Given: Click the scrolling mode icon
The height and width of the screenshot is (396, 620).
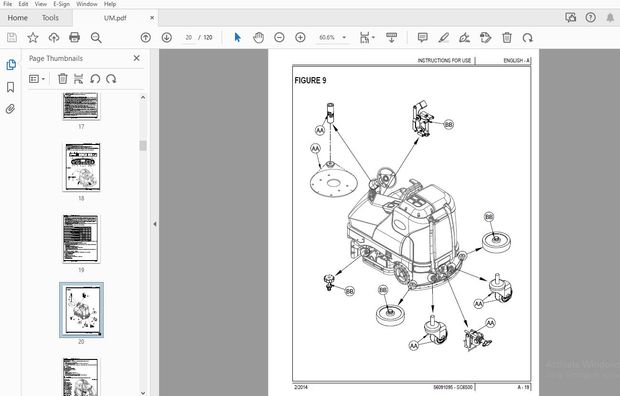Looking at the screenshot, I should 391,38.
